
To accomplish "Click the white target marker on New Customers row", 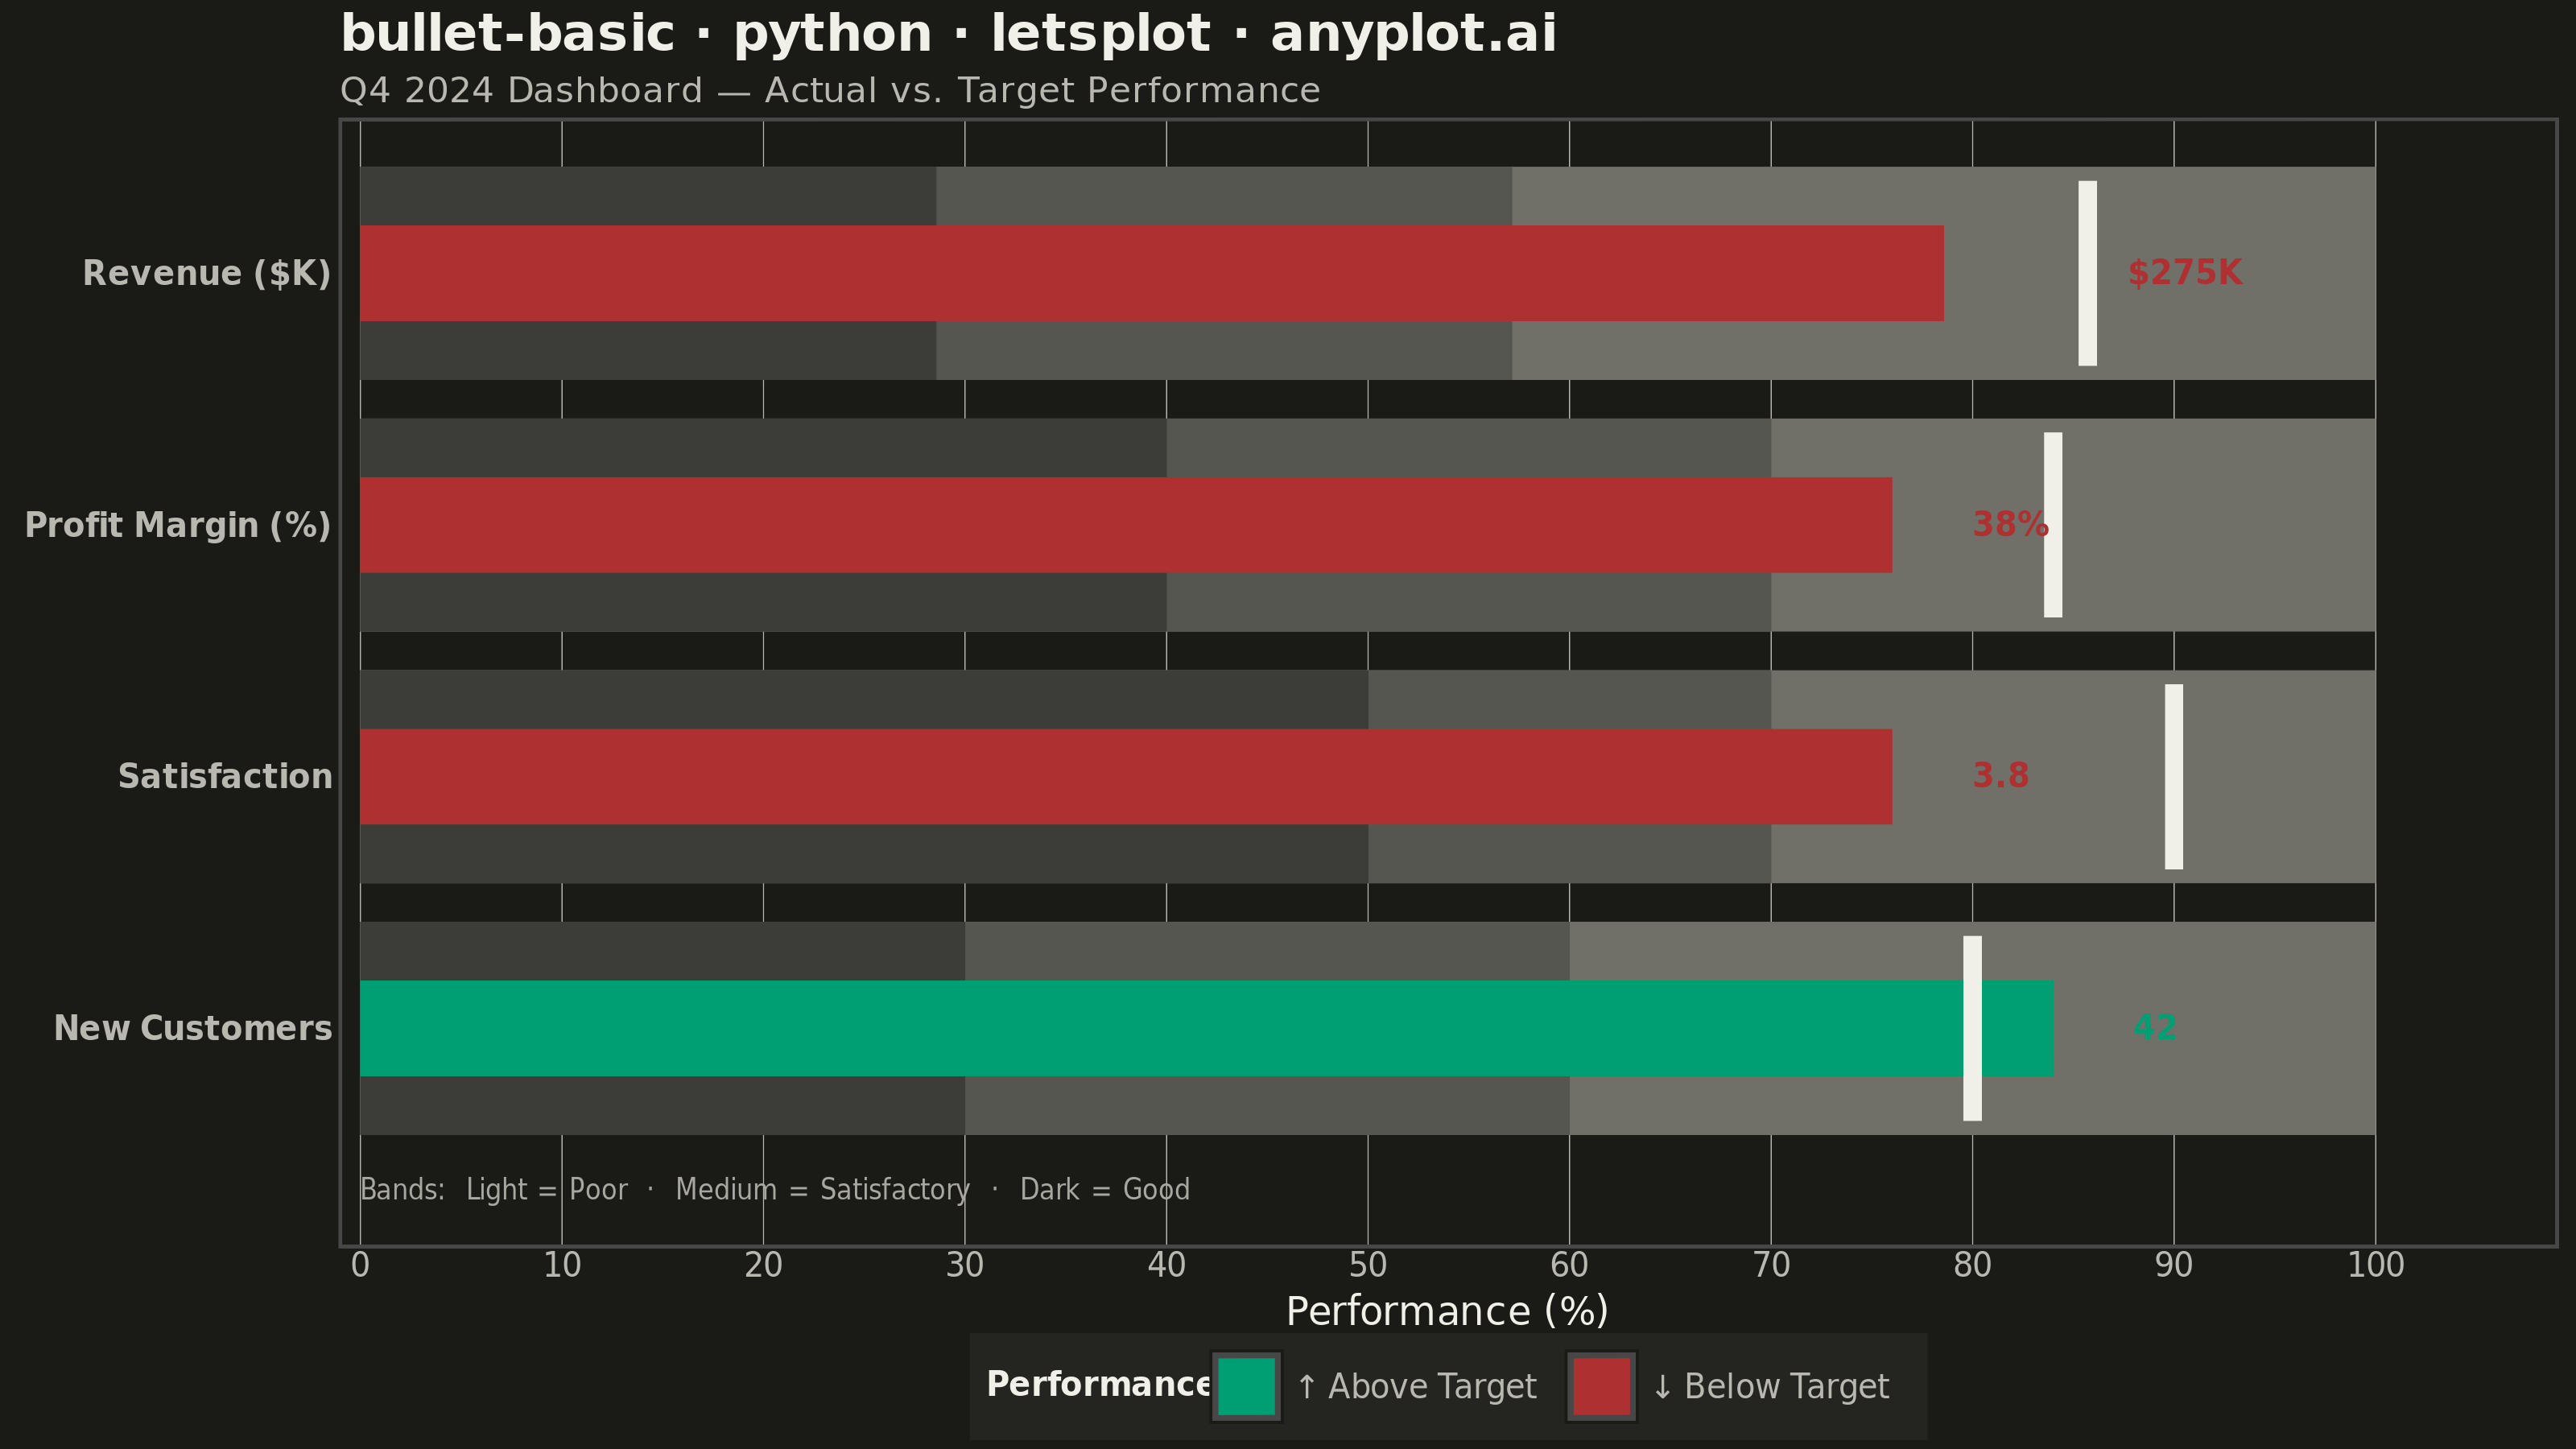I will 1972,1028.
